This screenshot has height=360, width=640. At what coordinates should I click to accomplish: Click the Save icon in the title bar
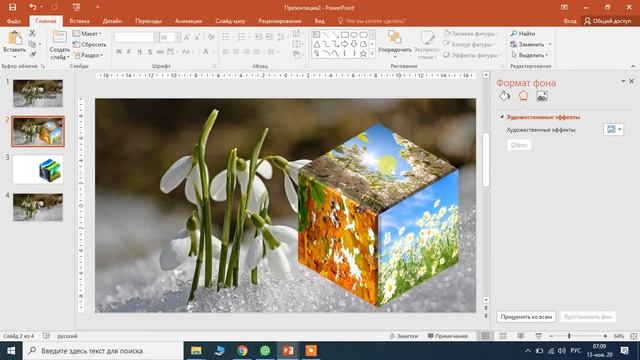(x=13, y=7)
